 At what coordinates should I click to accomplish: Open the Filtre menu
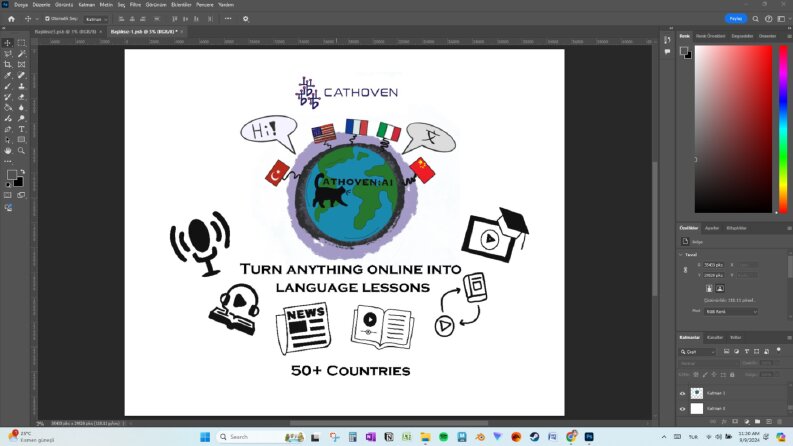click(x=136, y=5)
